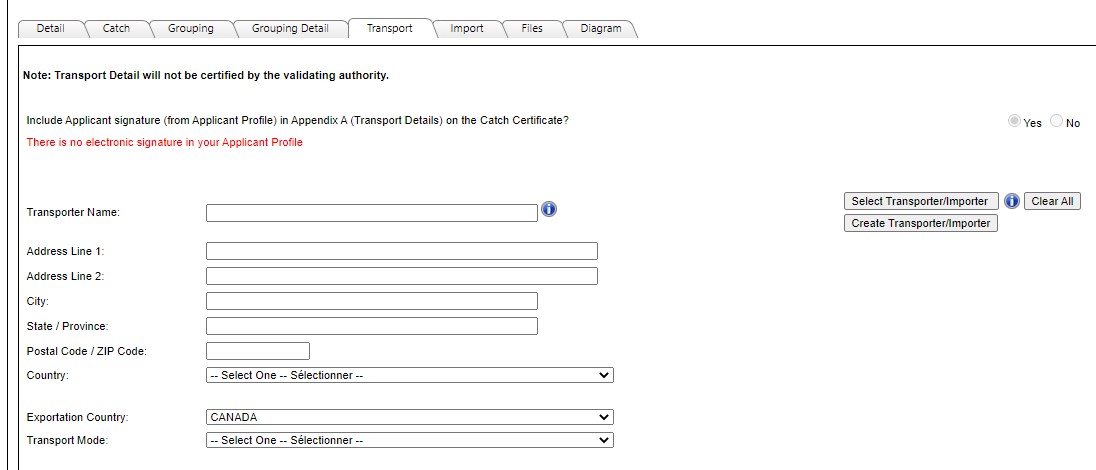The height and width of the screenshot is (470, 1096).
Task: Click Select Transporter/Importer button
Action: click(921, 201)
